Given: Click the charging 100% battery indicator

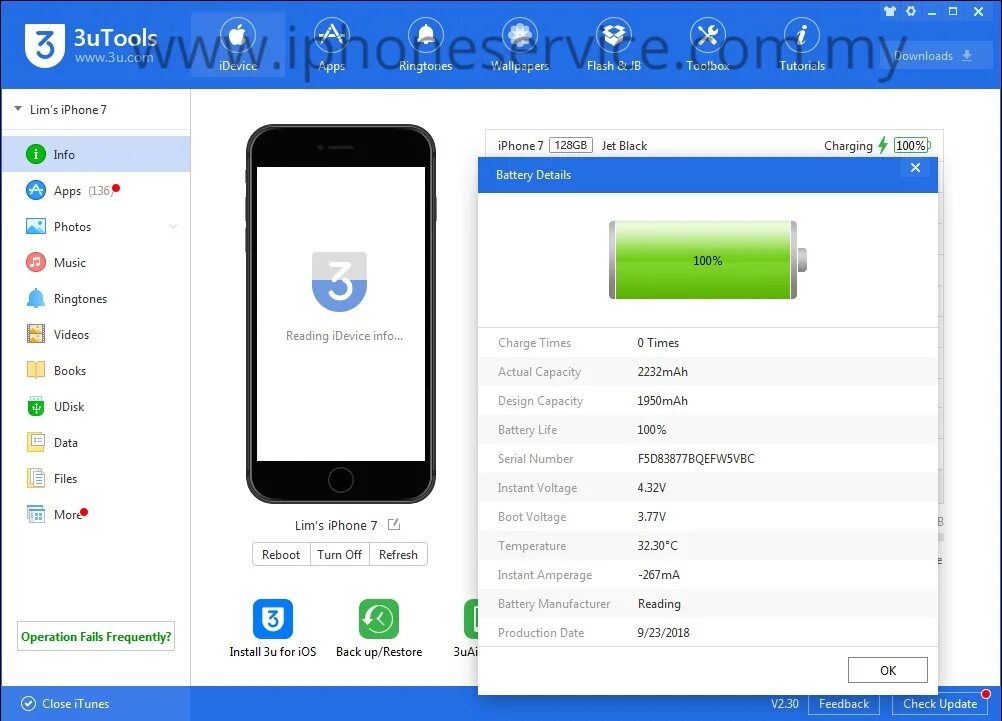Looking at the screenshot, I should pyautogui.click(x=912, y=145).
